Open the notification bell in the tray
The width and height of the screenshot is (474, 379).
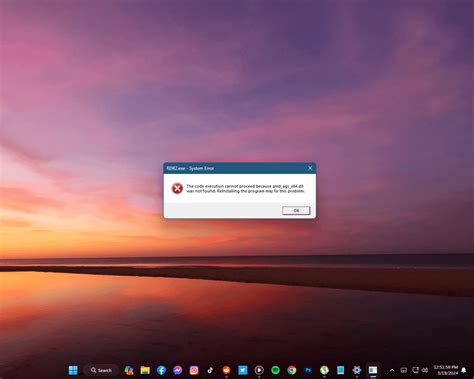pos(464,370)
